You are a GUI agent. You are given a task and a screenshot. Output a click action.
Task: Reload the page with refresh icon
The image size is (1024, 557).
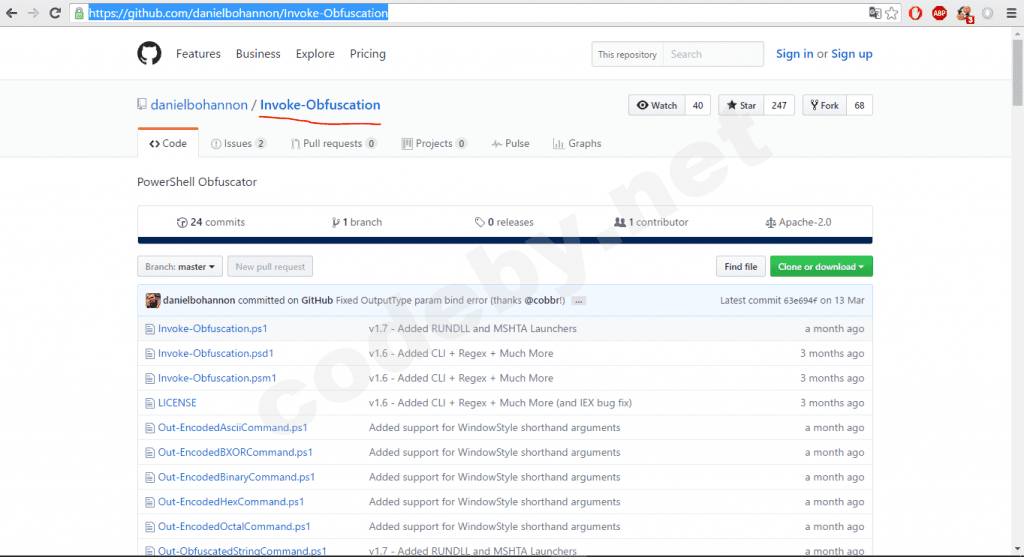pyautogui.click(x=55, y=13)
